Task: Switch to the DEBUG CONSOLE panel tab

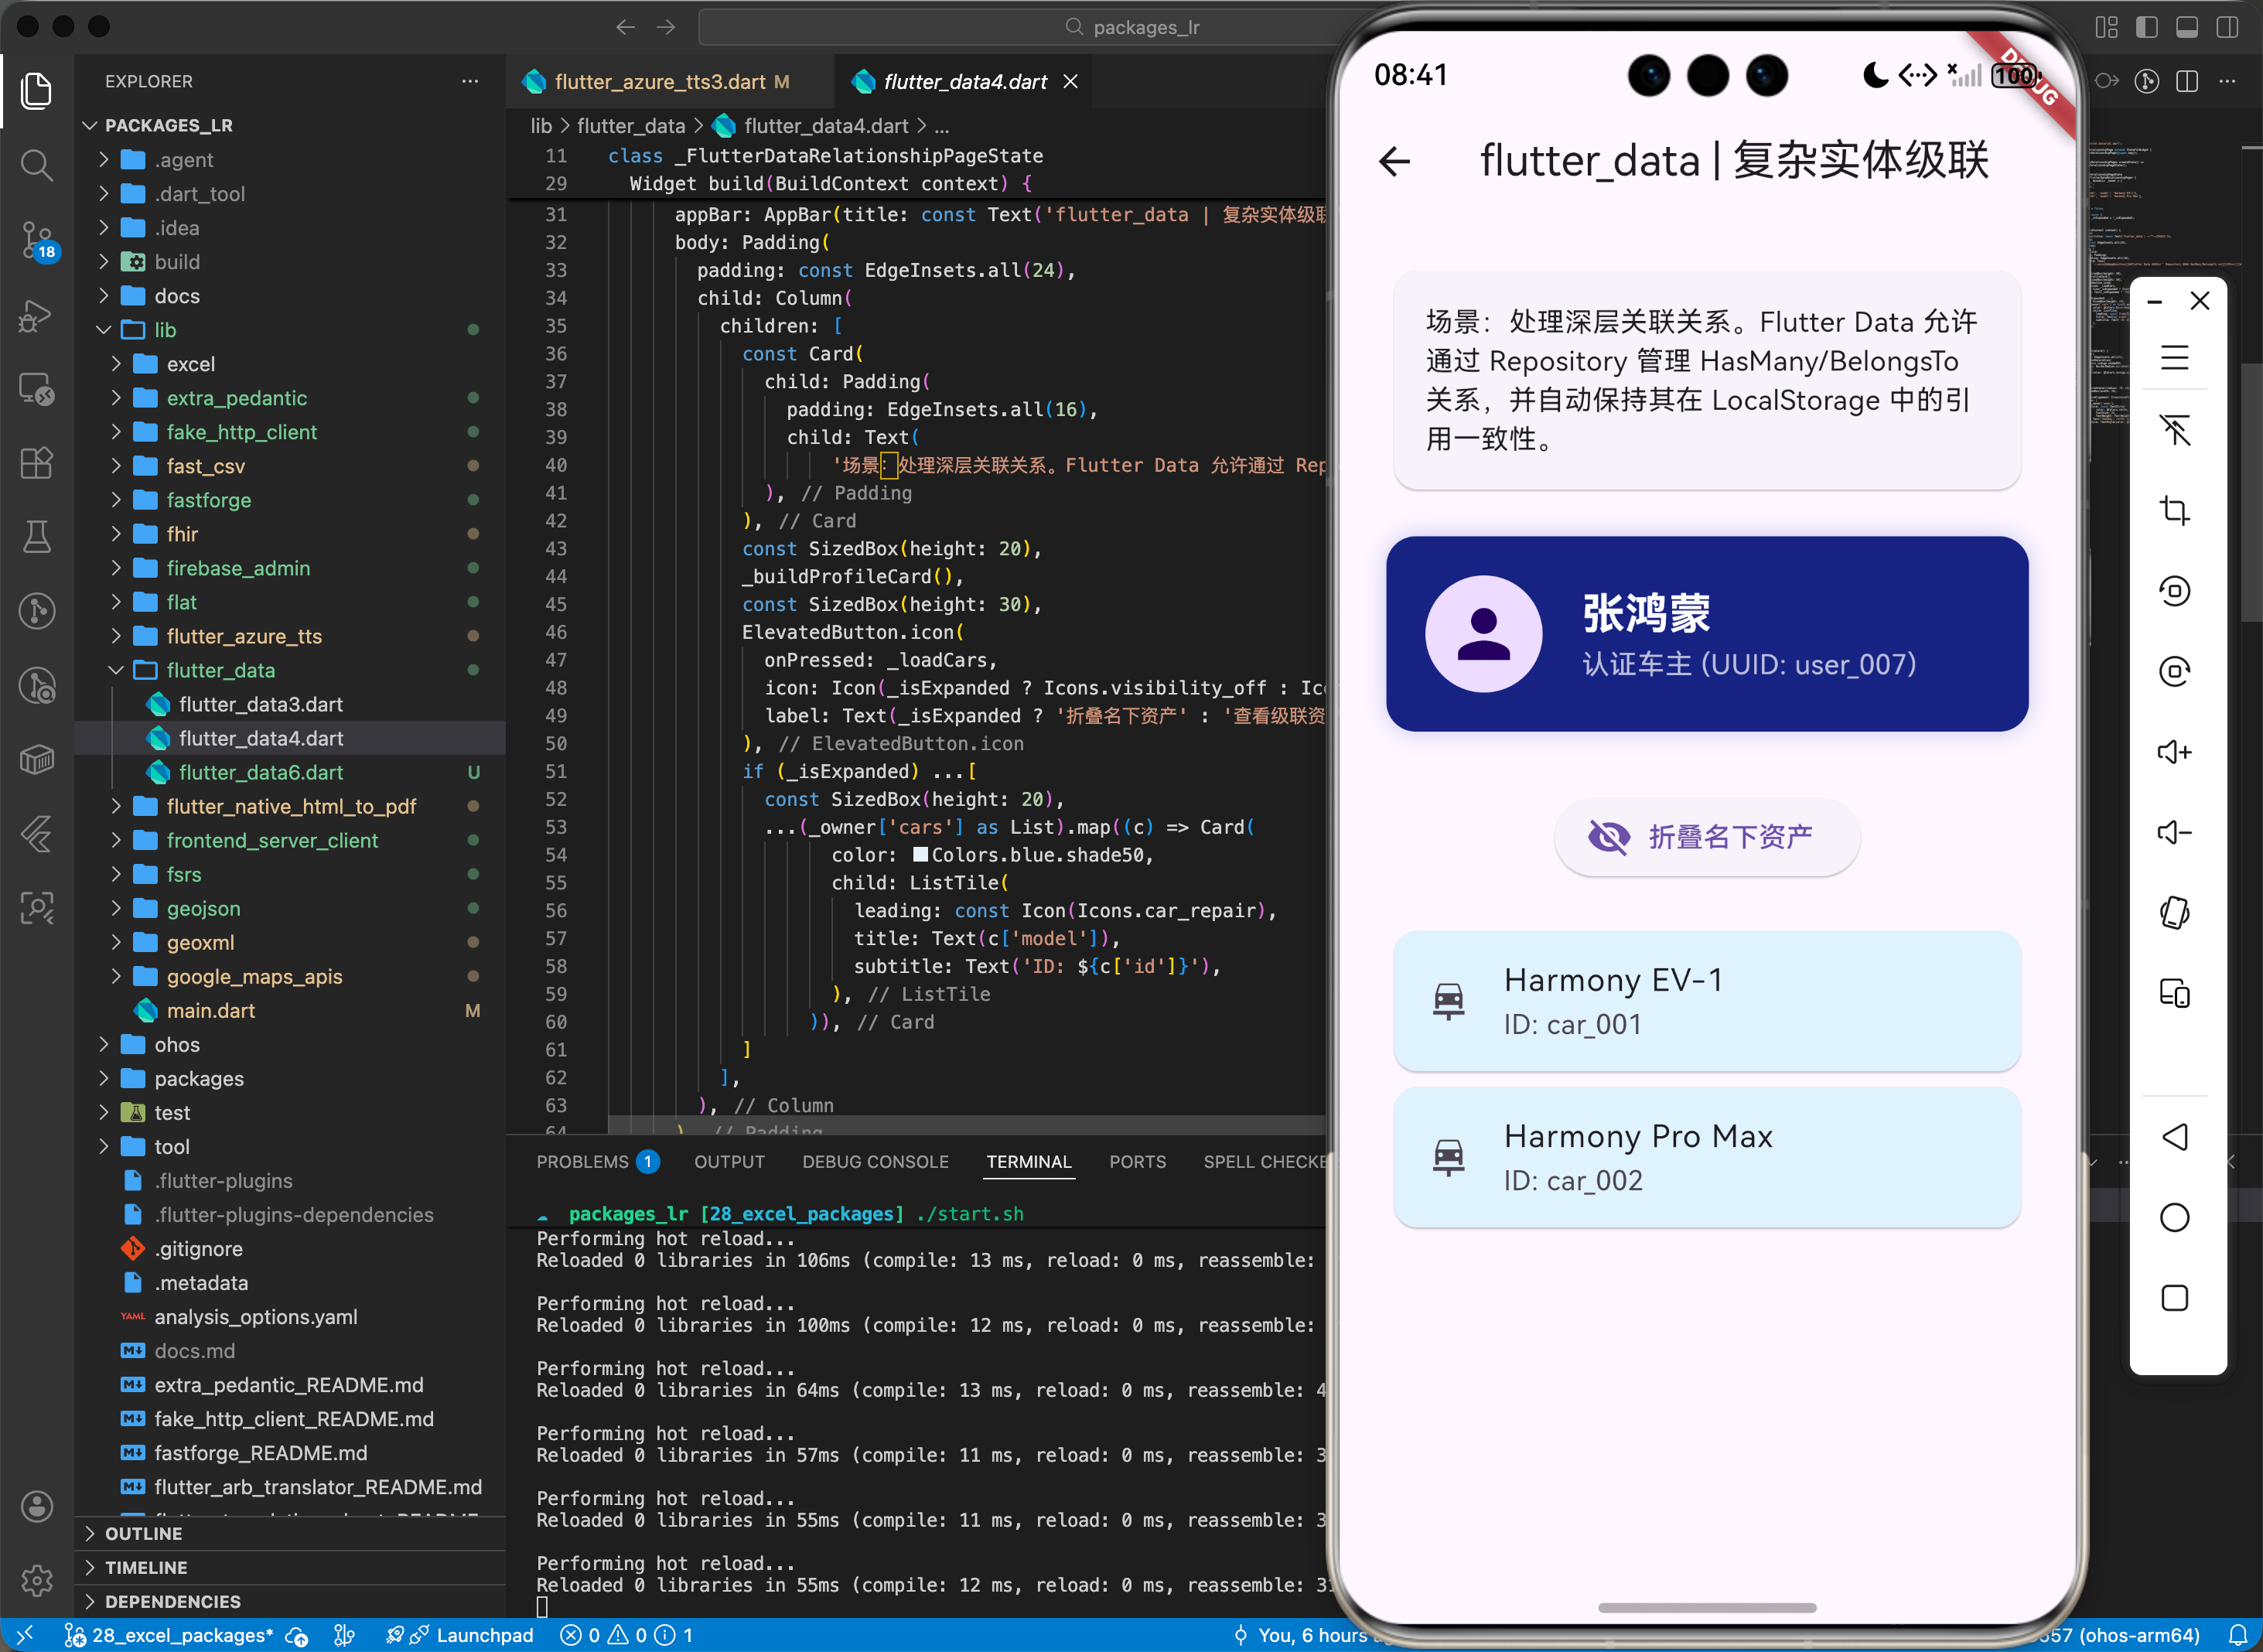Action: (875, 1161)
